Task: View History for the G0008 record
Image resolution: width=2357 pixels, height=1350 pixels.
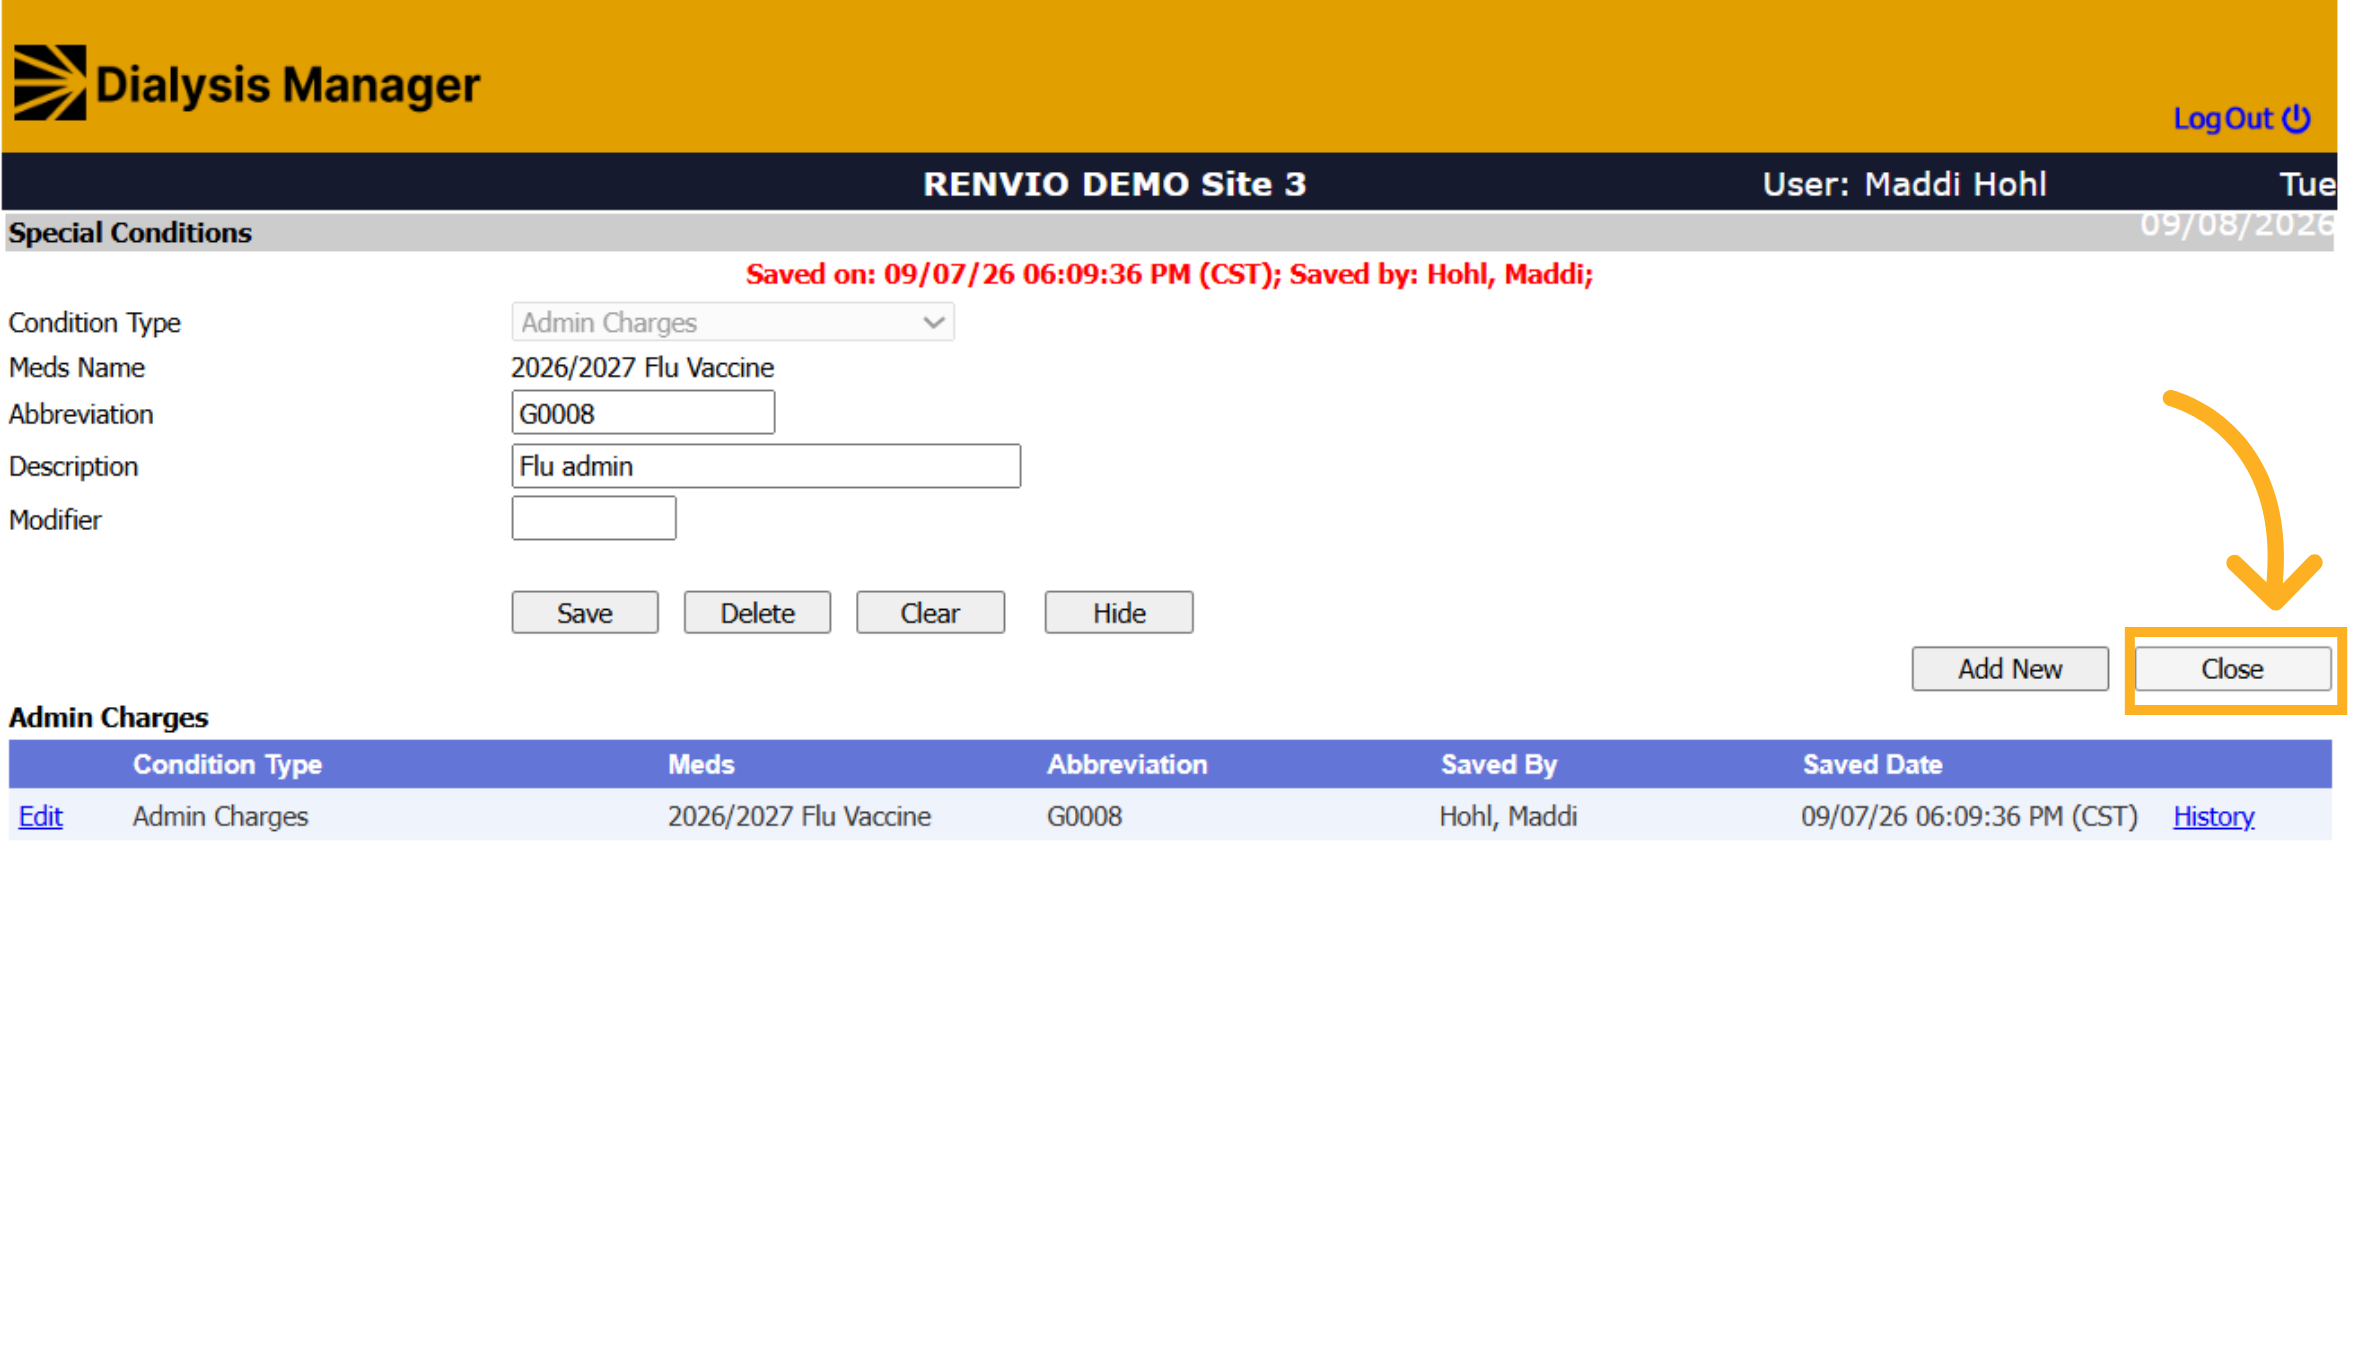Action: (2213, 816)
